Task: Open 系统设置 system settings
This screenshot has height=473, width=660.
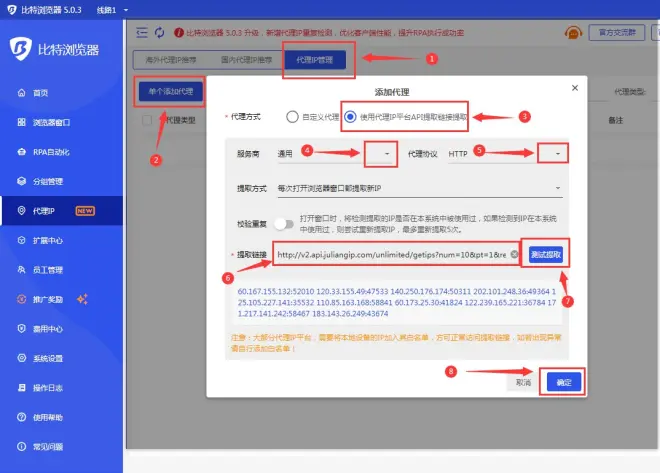Action: 46,358
